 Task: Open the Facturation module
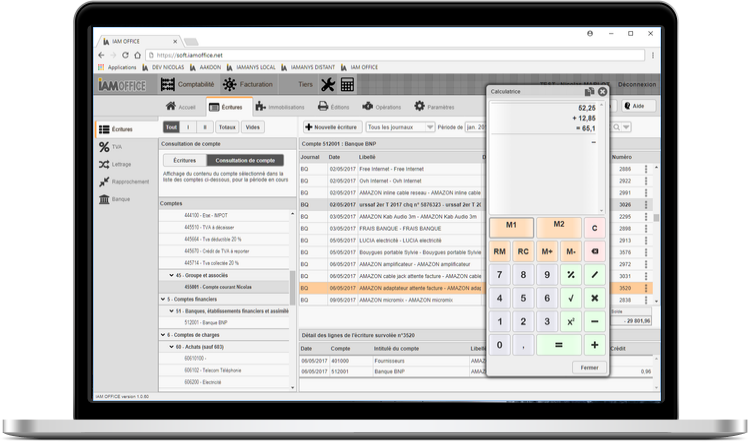pos(245,85)
